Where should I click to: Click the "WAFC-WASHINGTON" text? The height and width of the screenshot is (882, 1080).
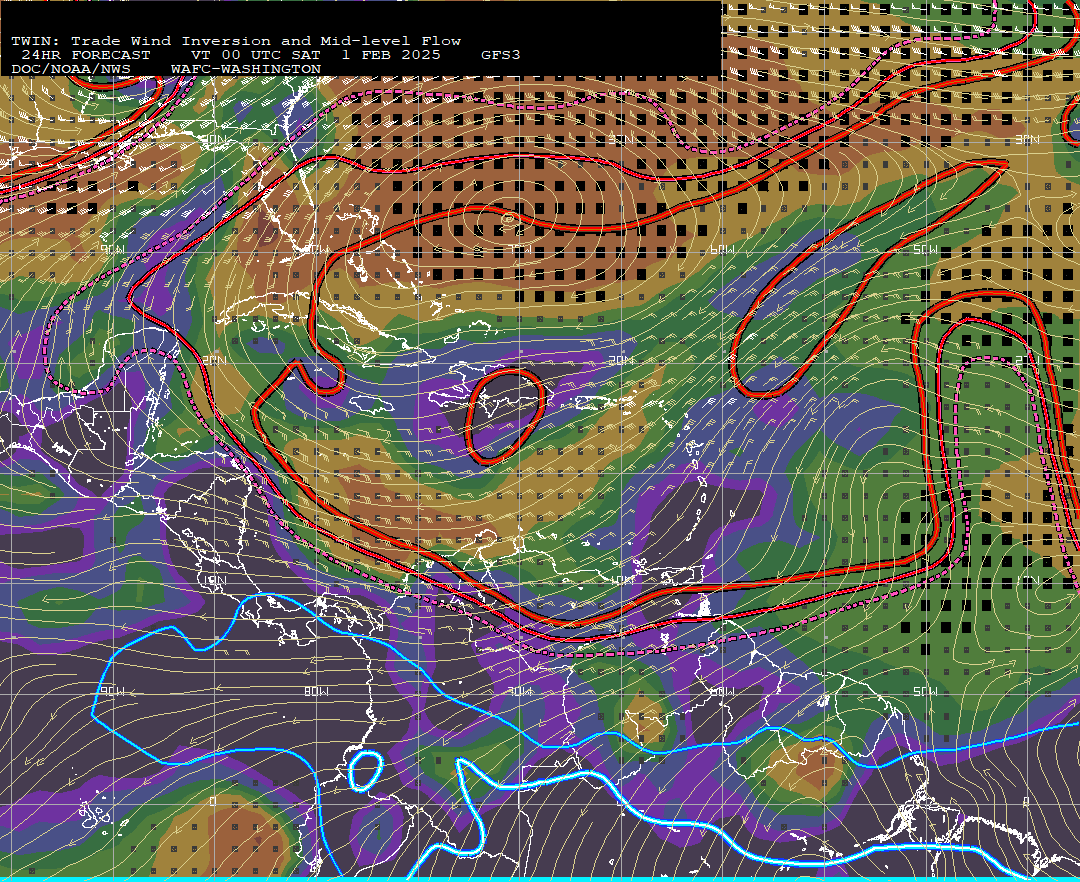coord(246,70)
